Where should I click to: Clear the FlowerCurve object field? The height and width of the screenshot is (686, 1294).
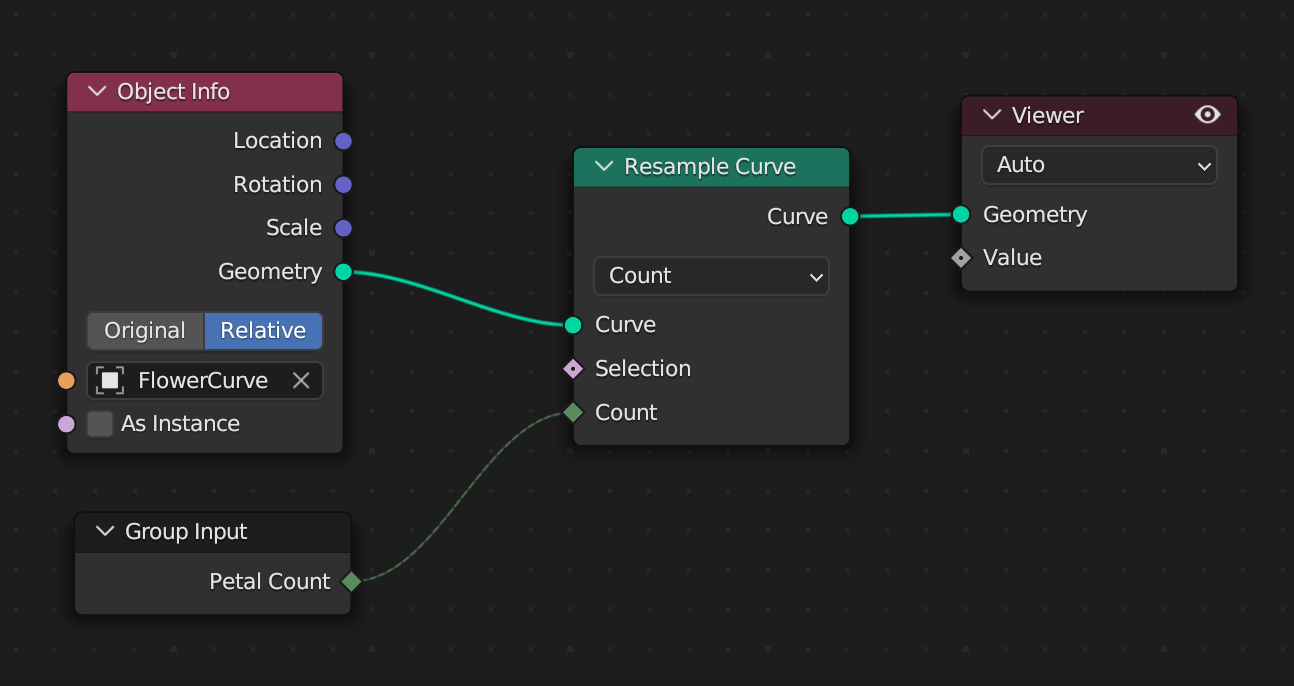click(x=301, y=381)
